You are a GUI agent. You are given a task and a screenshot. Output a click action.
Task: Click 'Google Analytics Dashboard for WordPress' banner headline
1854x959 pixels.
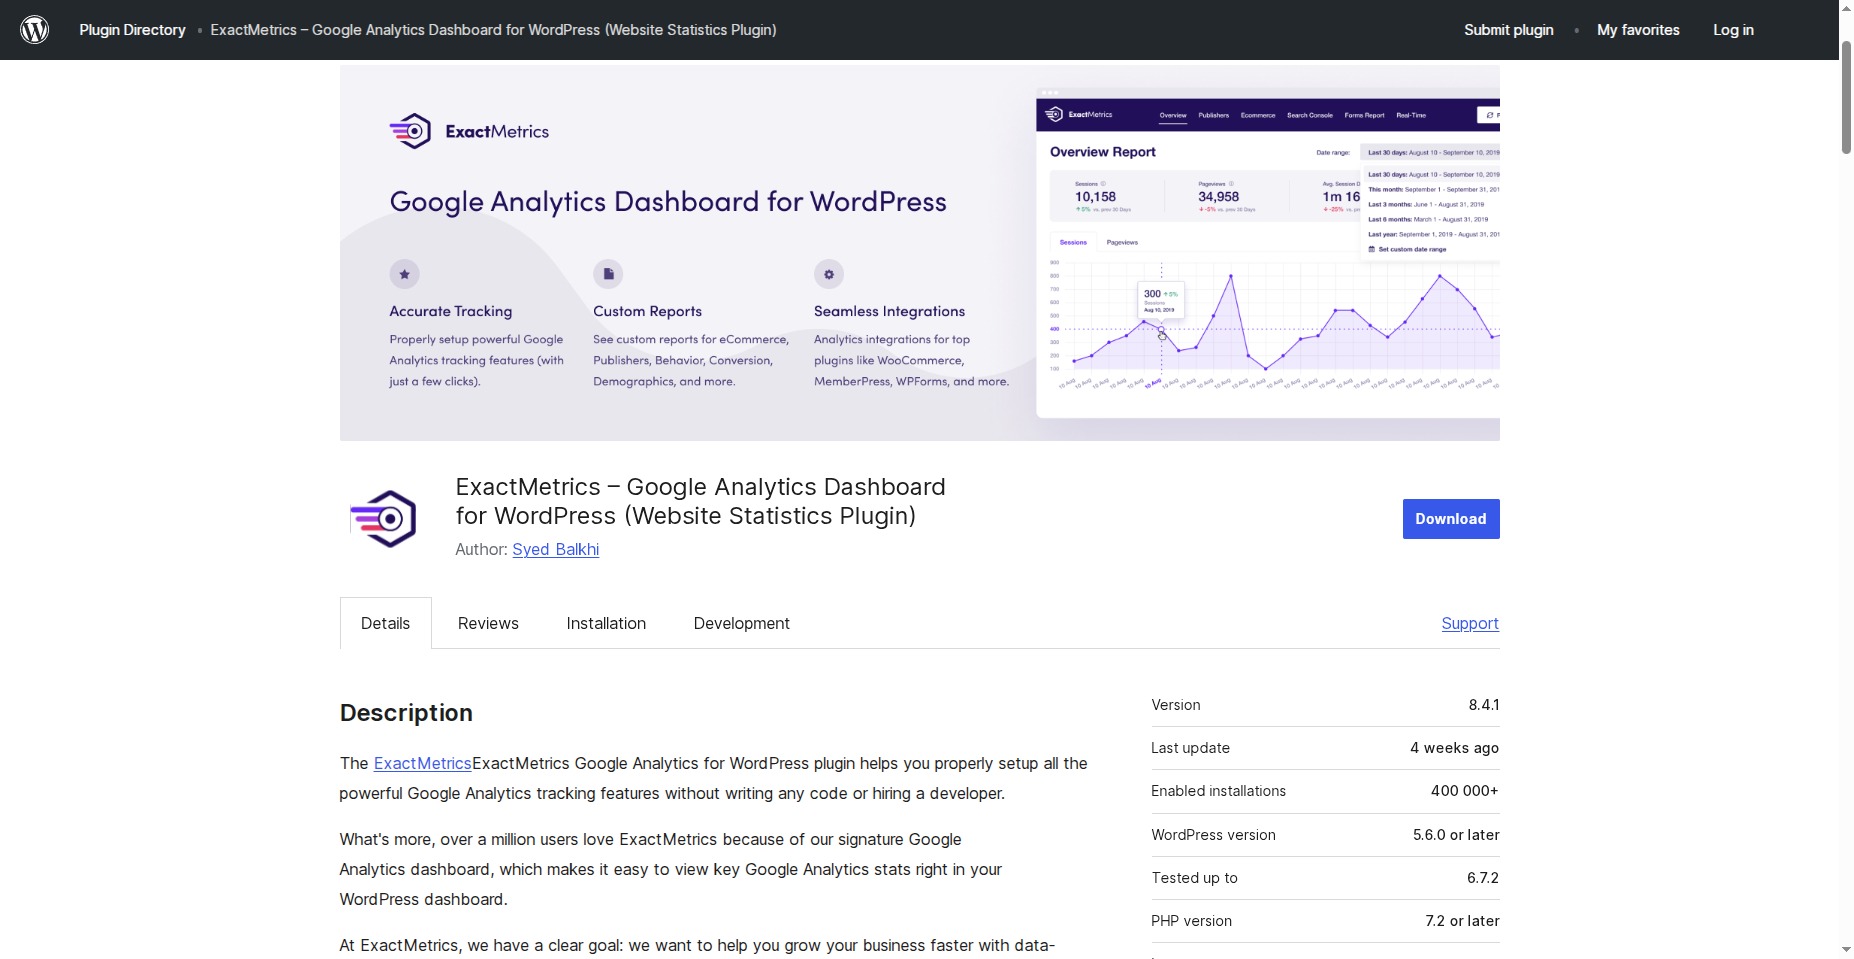(x=668, y=202)
